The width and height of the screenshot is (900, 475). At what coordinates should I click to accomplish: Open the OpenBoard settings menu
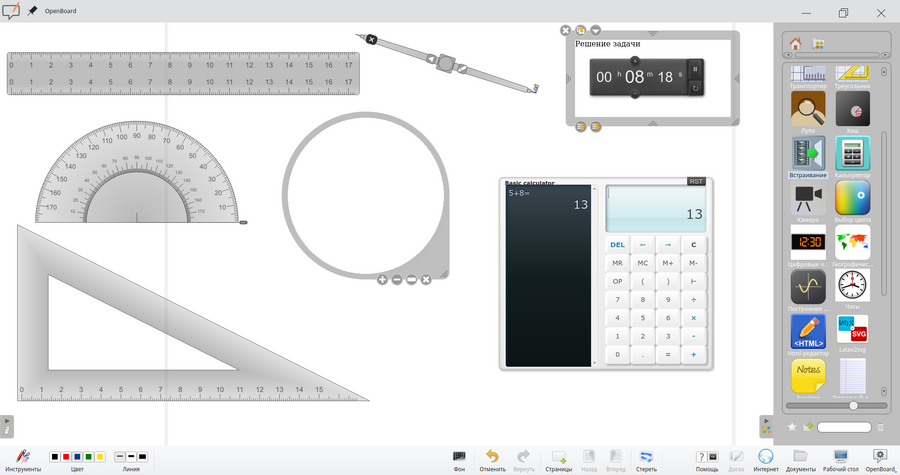click(880, 457)
